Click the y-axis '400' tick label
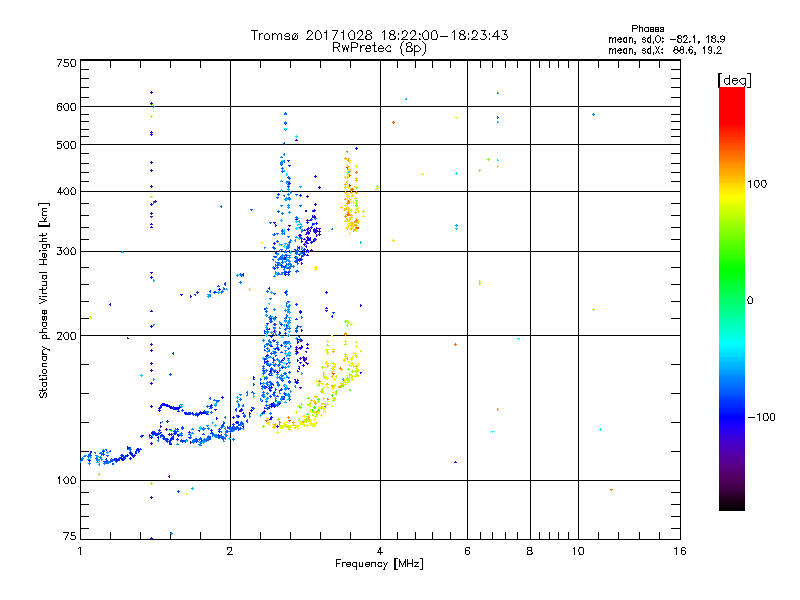Viewport: 800px width, 600px height. coord(66,191)
